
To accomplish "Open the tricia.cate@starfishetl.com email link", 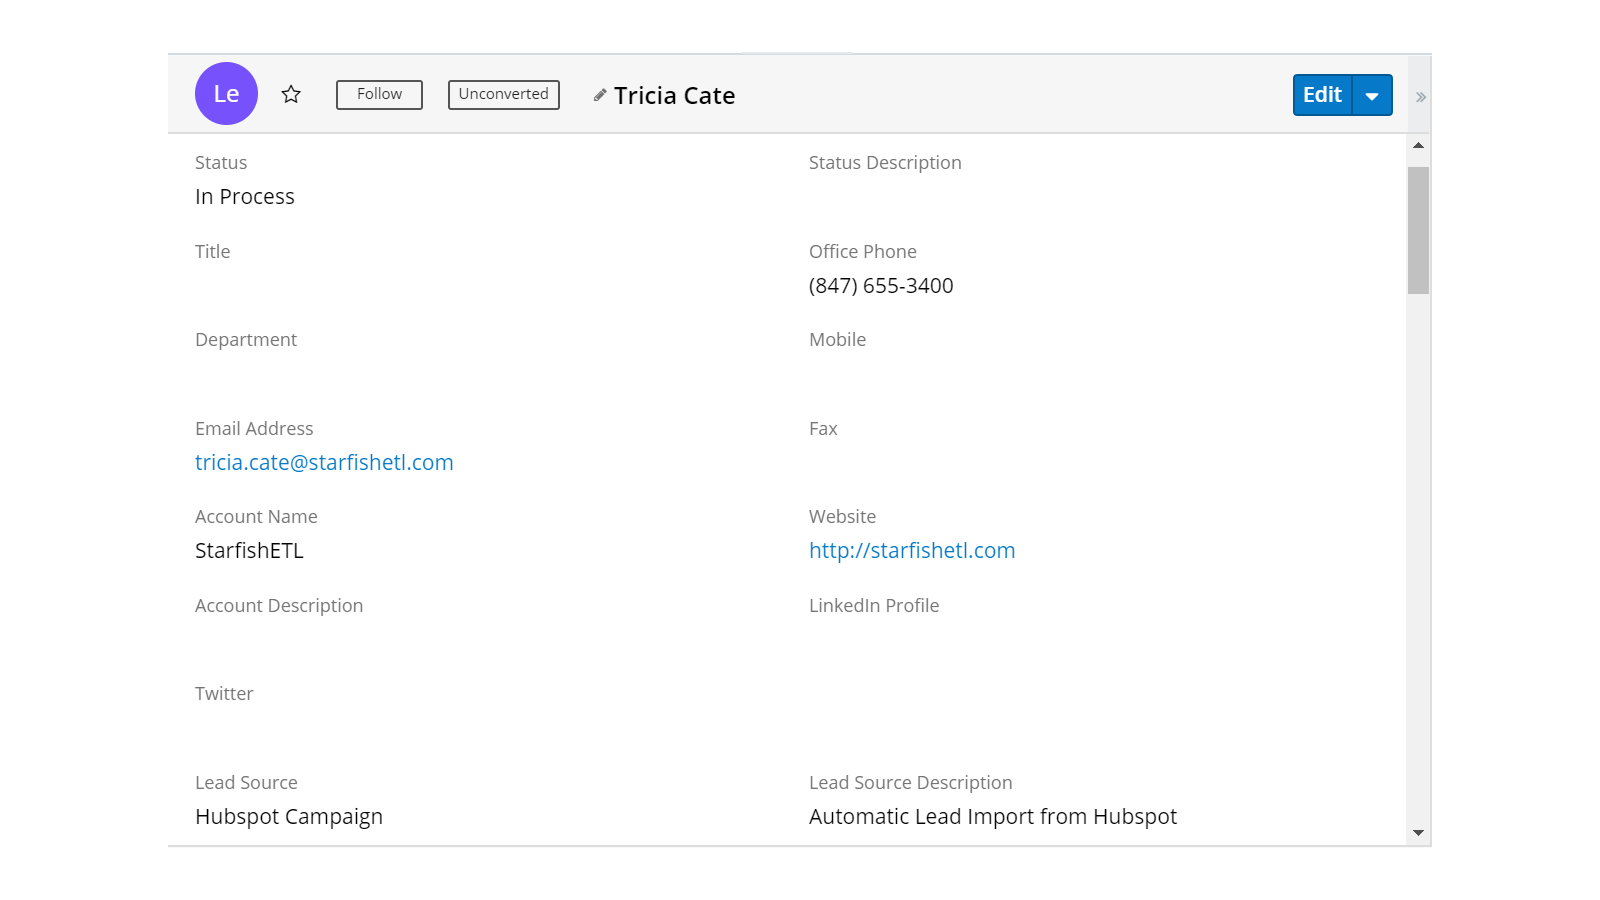I will (324, 463).
